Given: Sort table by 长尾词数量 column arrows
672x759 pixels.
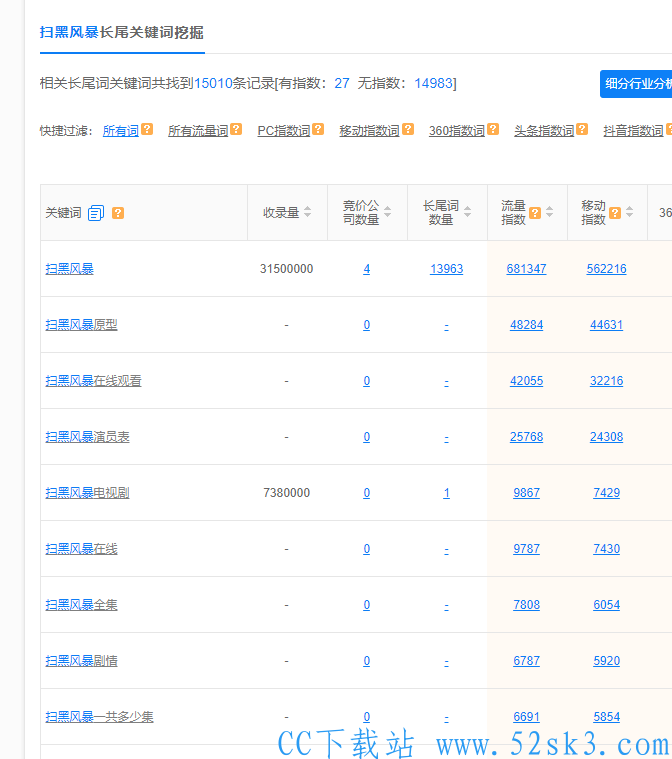Looking at the screenshot, I should coord(467,212).
